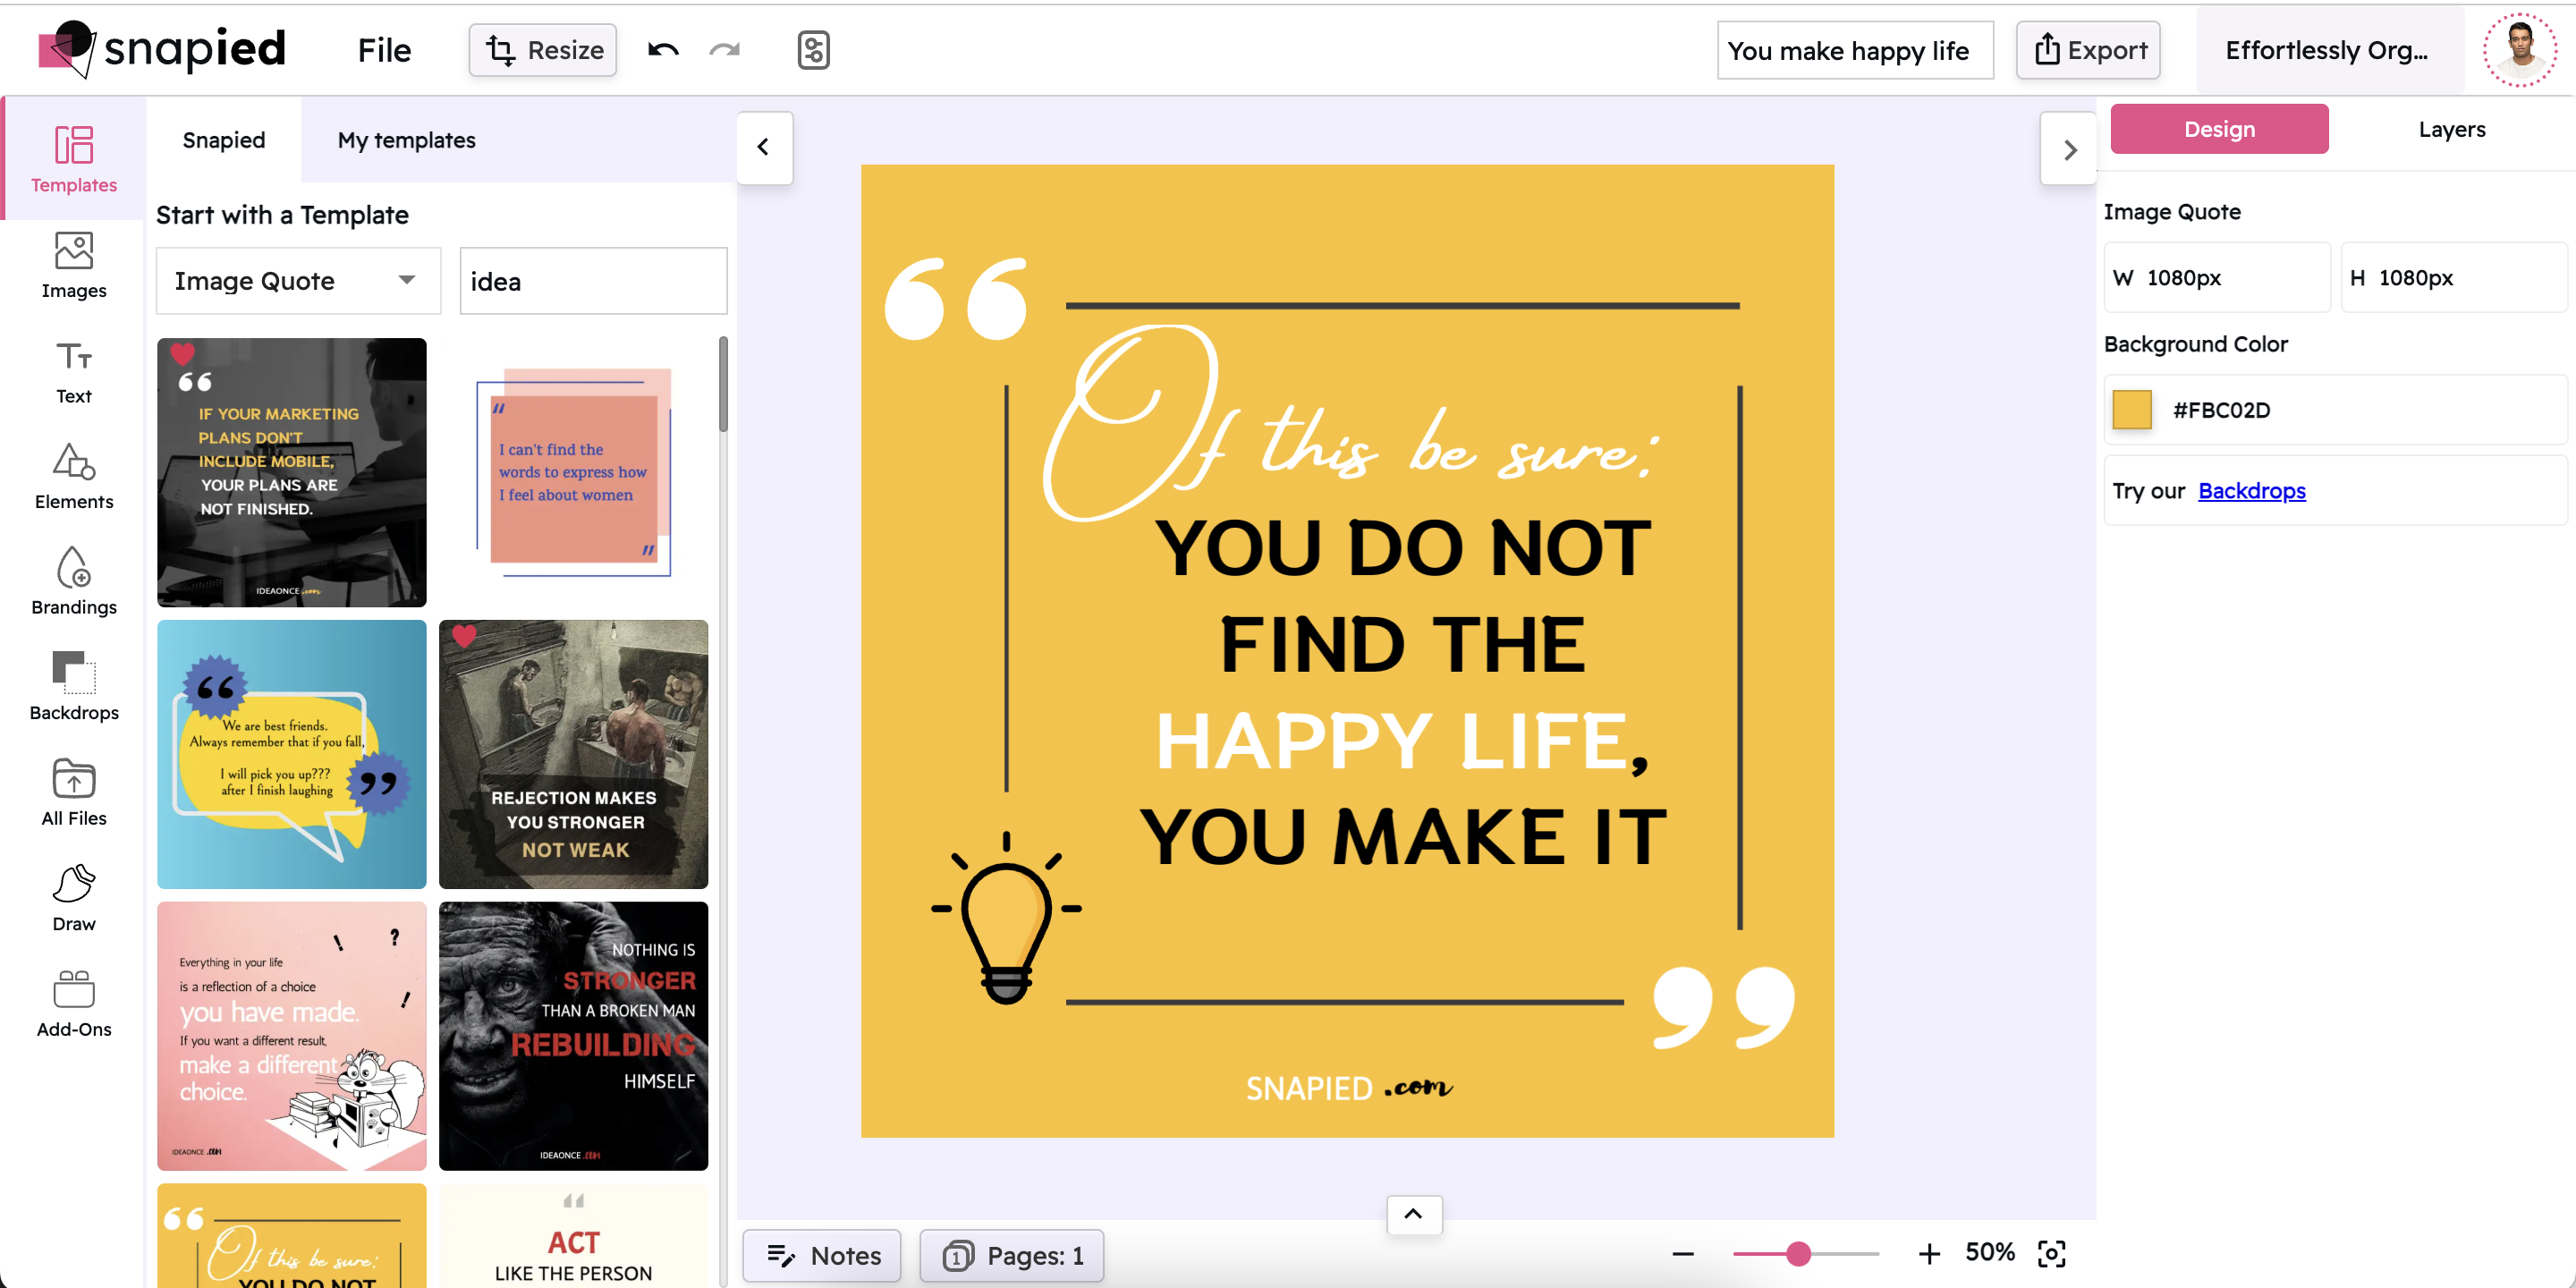This screenshot has width=2576, height=1288.
Task: Zoom in with the plus icon
Action: [x=1928, y=1254]
